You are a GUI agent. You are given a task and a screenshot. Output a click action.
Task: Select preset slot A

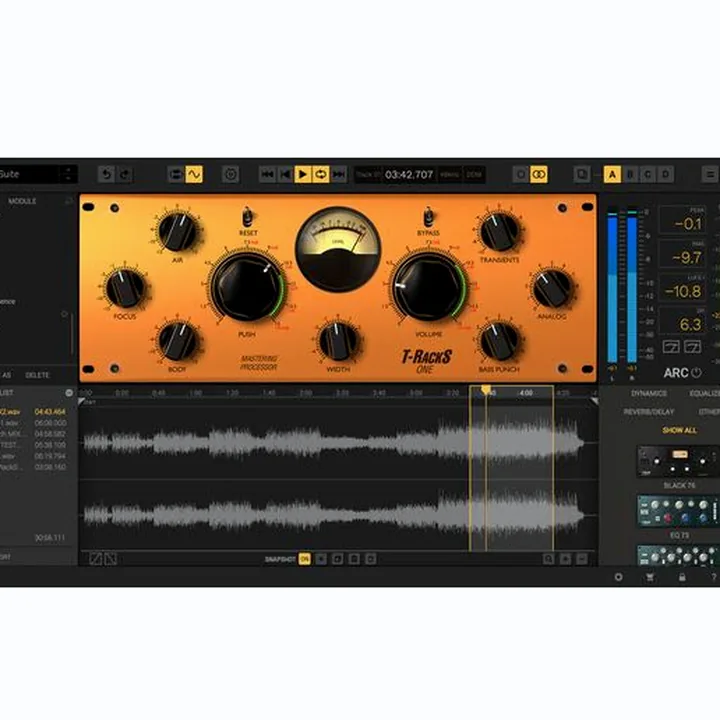pyautogui.click(x=612, y=174)
